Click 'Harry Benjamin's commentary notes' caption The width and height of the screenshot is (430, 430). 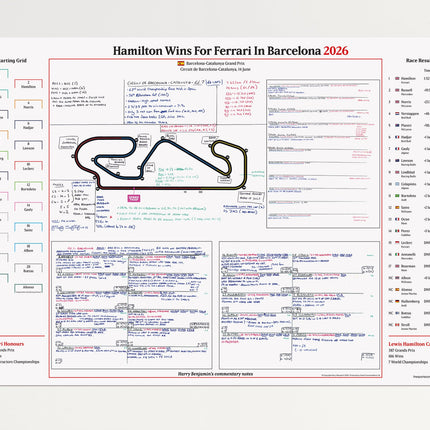(215, 374)
